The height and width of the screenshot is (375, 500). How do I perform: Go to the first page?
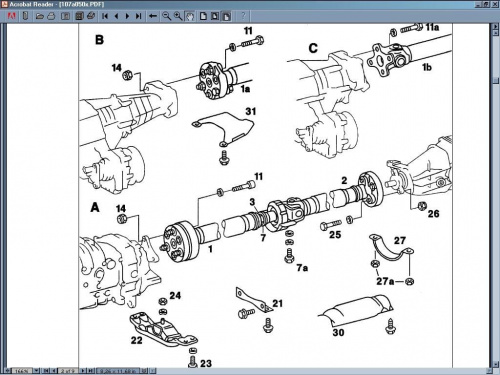pos(105,16)
